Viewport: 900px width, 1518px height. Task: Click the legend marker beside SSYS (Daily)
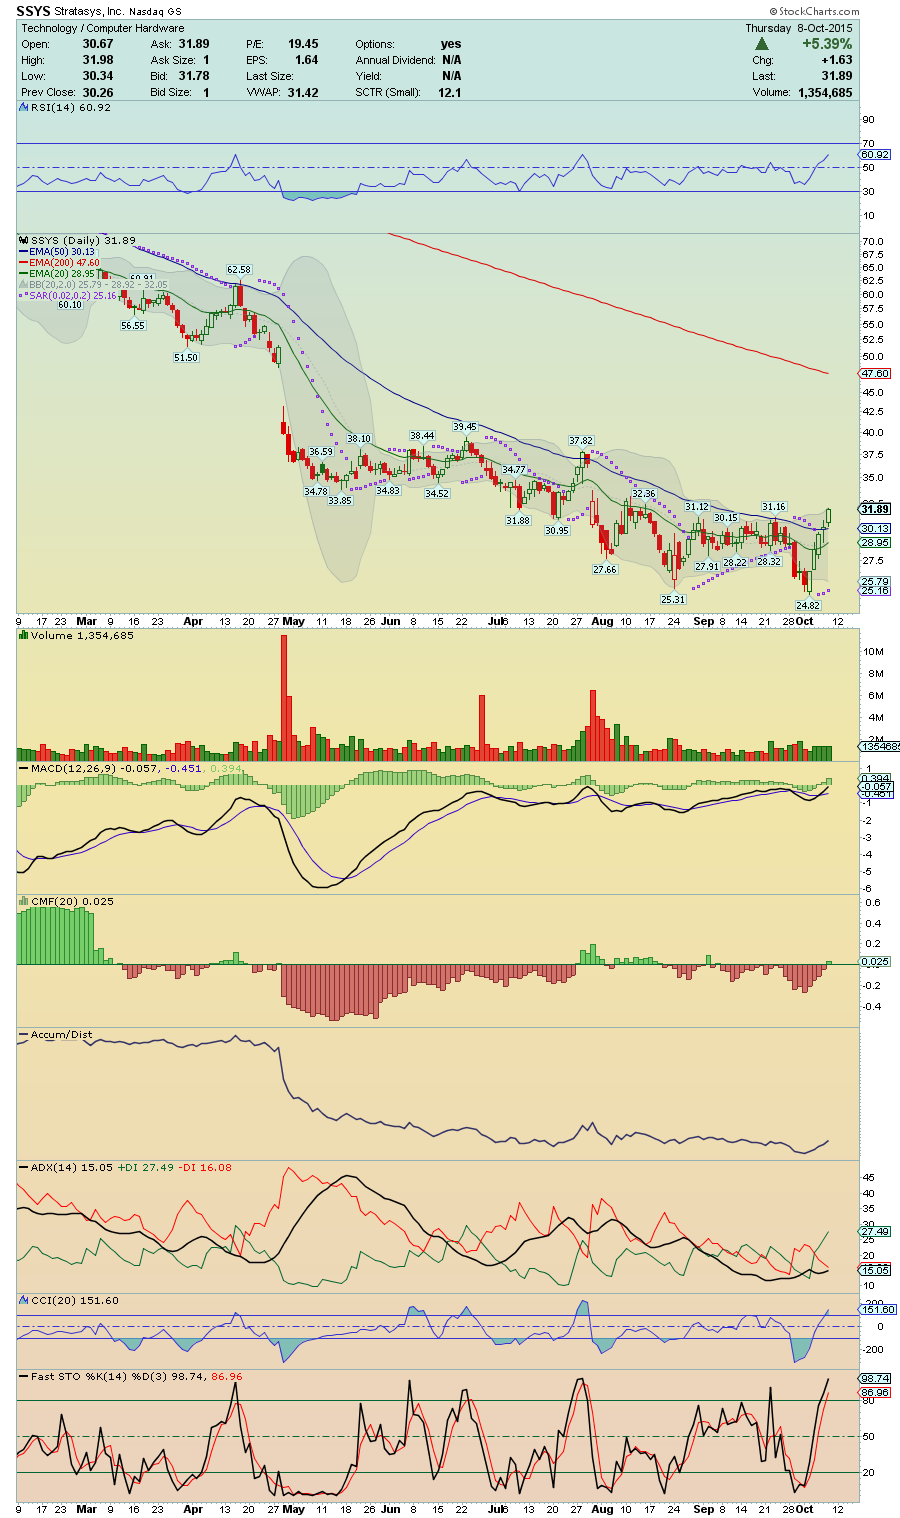pos(24,240)
